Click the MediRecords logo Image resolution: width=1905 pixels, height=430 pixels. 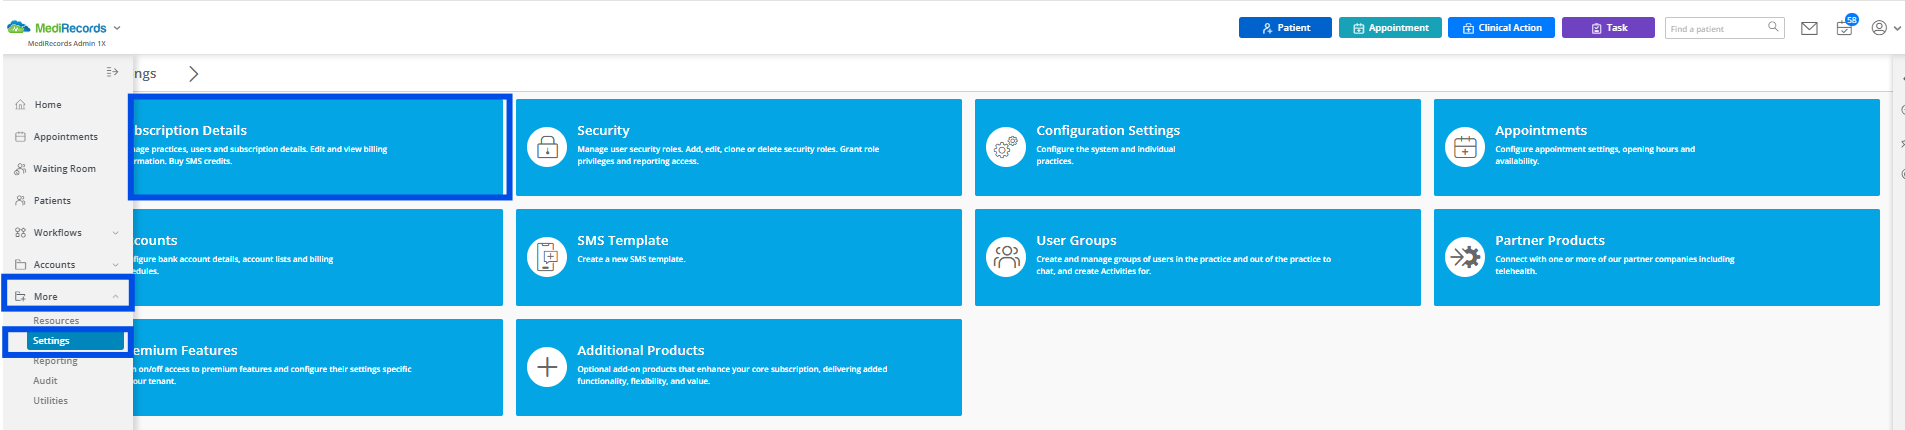click(x=56, y=28)
